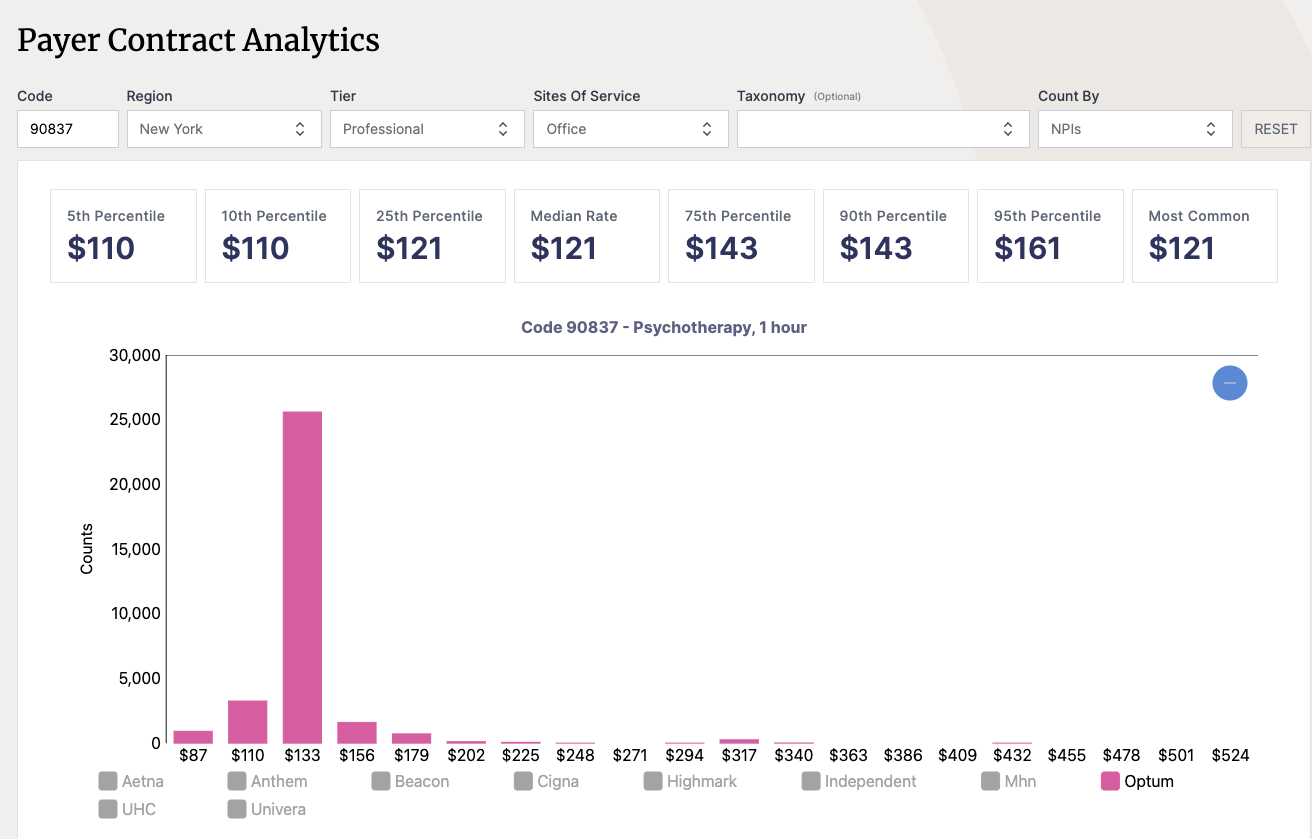Click the blue zoom-out minus icon

click(1229, 383)
